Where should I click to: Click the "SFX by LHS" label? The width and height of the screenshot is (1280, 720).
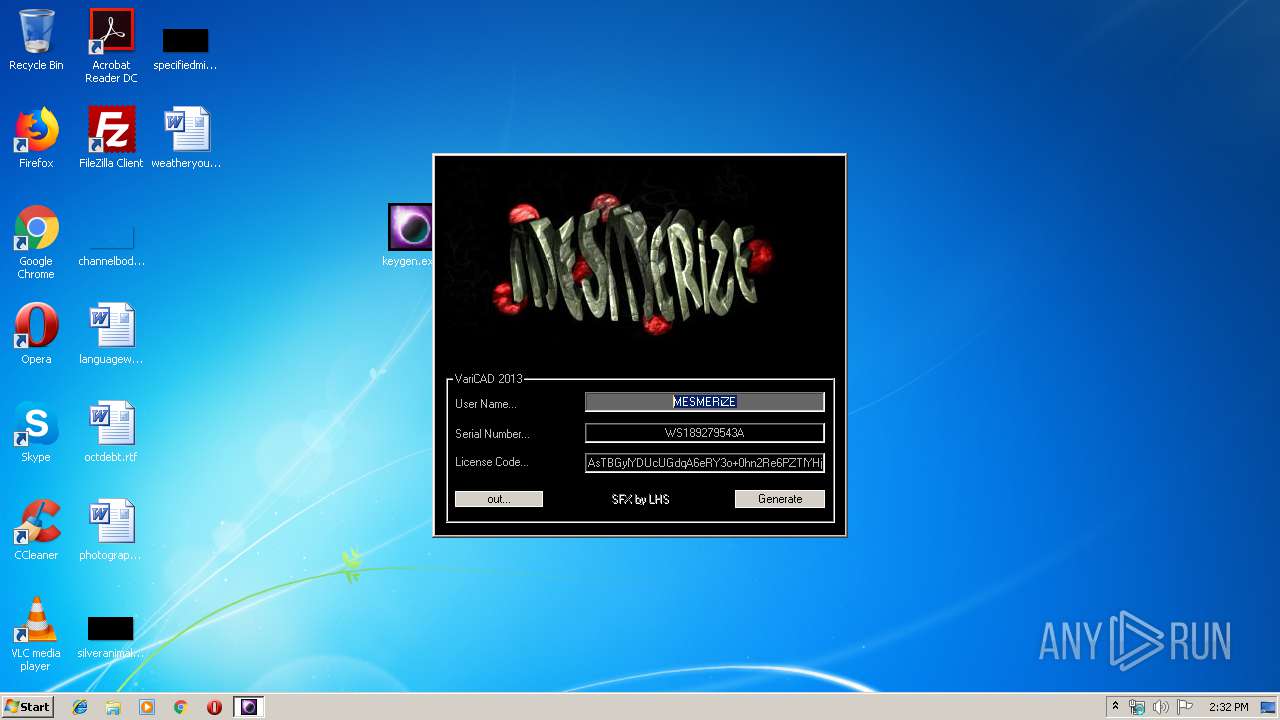pos(640,499)
